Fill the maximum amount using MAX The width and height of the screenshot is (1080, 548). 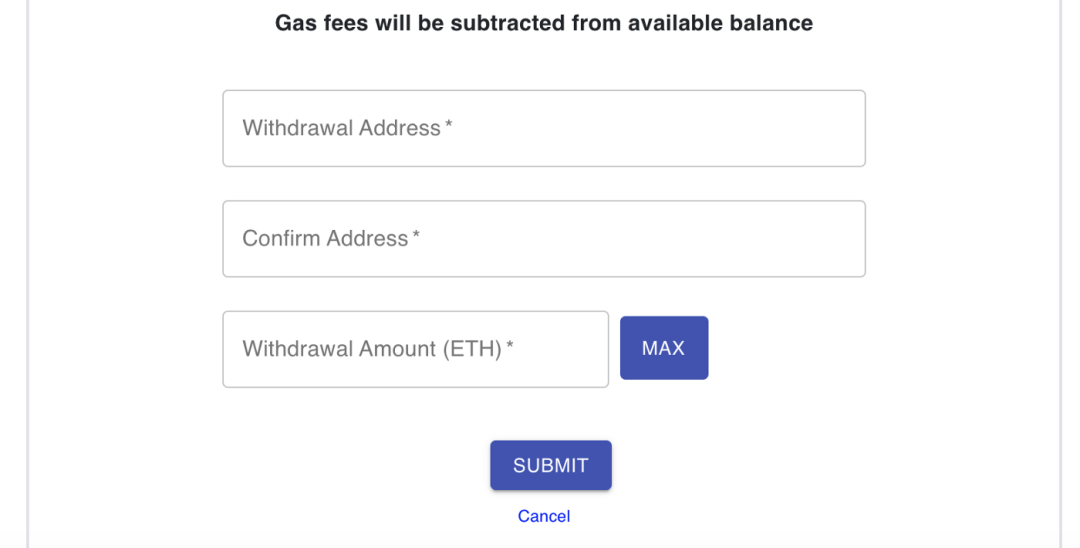pyautogui.click(x=664, y=348)
